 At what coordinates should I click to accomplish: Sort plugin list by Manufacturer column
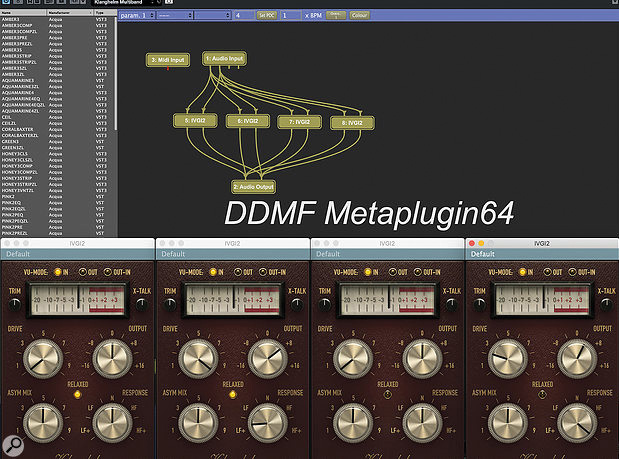(x=70, y=13)
